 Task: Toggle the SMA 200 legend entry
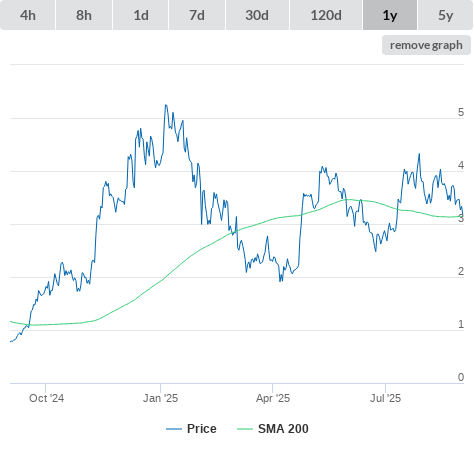(x=273, y=429)
